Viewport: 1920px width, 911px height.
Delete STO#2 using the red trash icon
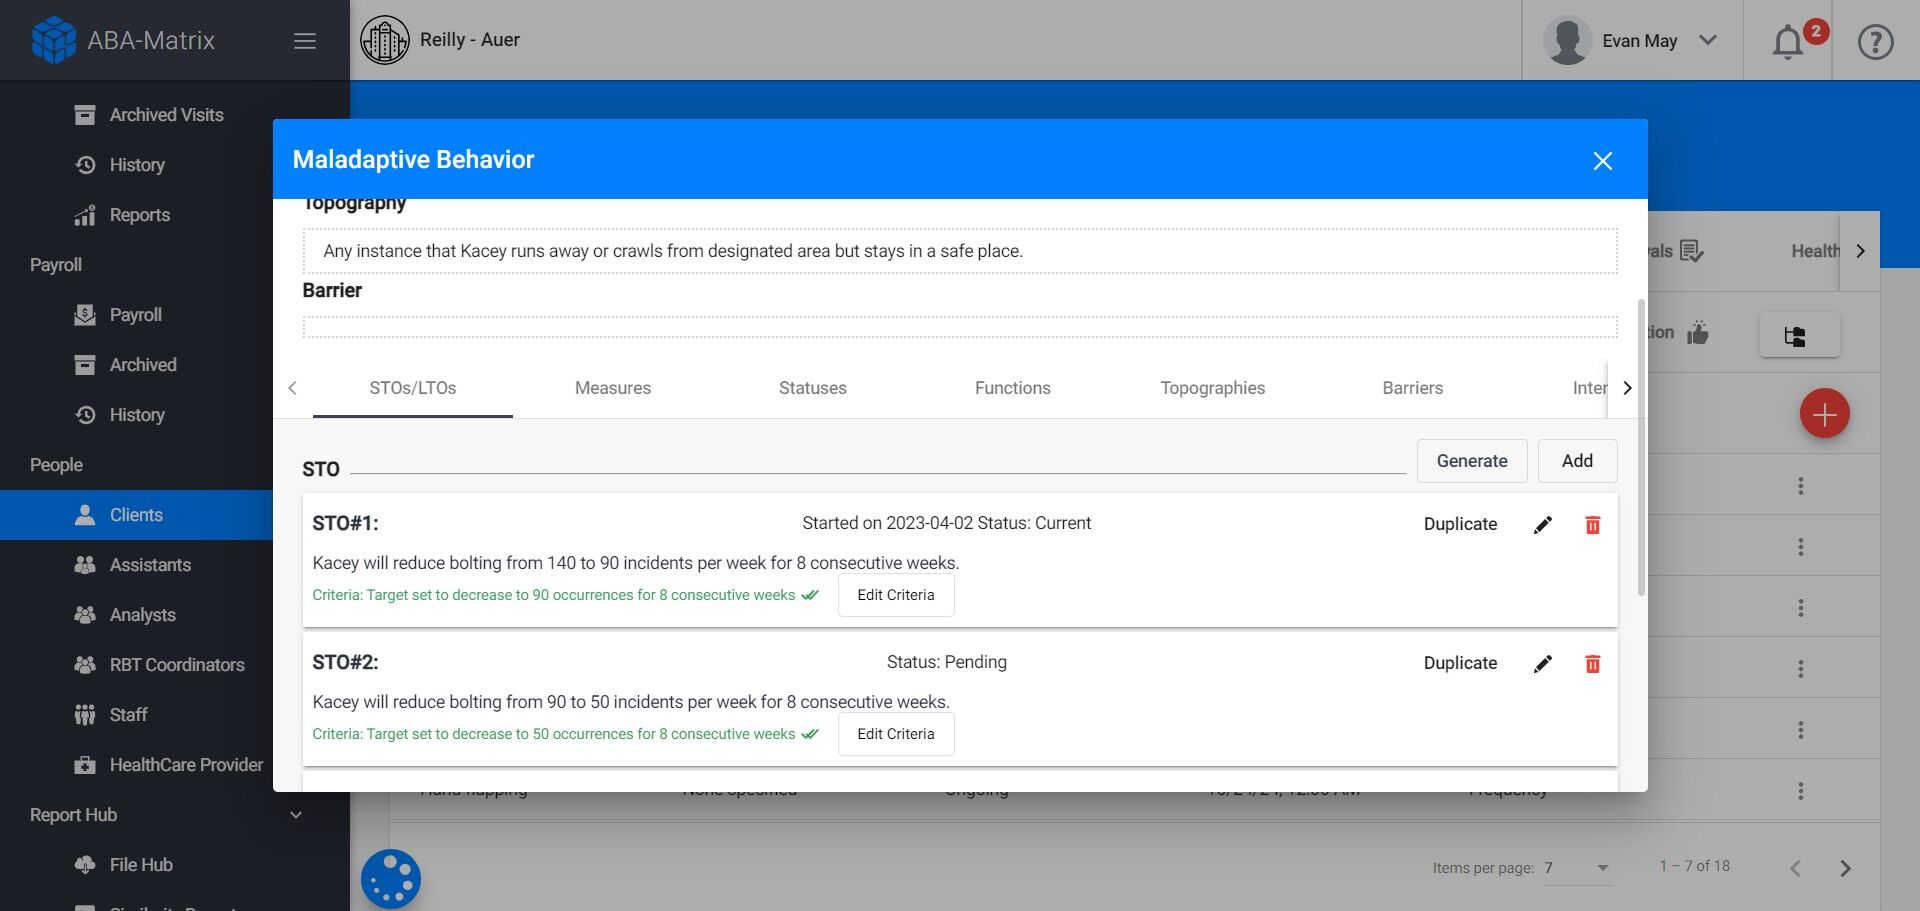point(1593,664)
